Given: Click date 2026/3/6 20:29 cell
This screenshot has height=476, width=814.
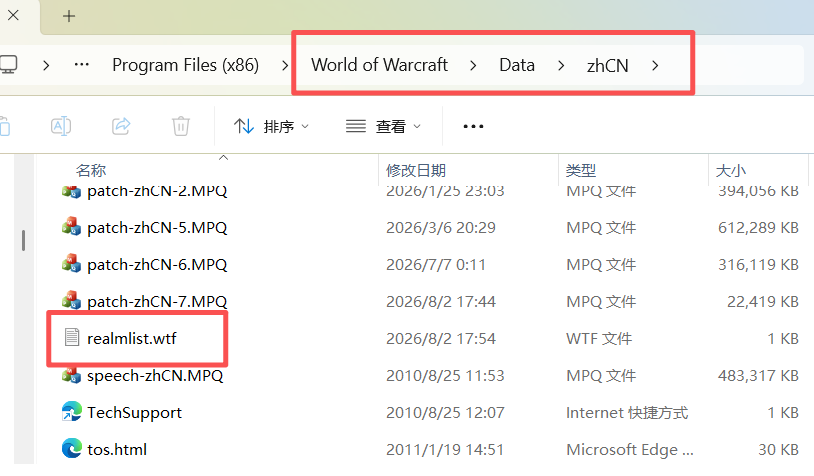Looking at the screenshot, I should coord(440,228).
